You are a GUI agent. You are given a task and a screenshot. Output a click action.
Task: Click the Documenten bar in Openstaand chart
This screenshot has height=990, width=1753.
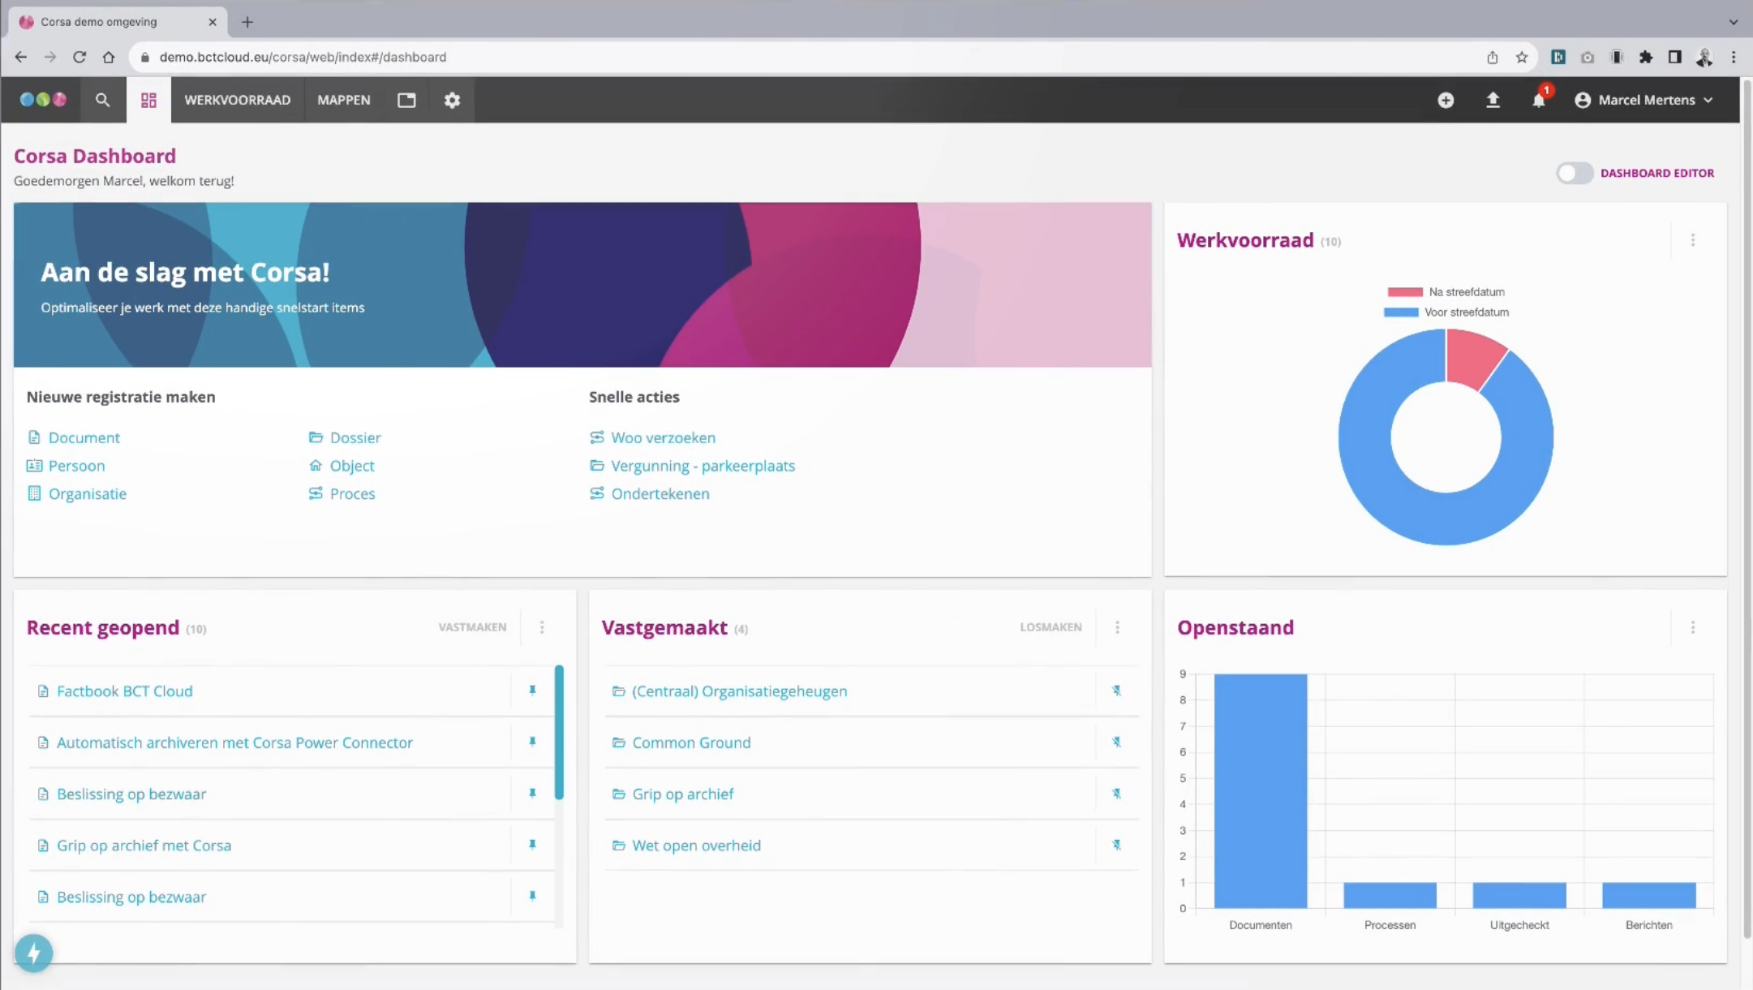tap(1260, 790)
